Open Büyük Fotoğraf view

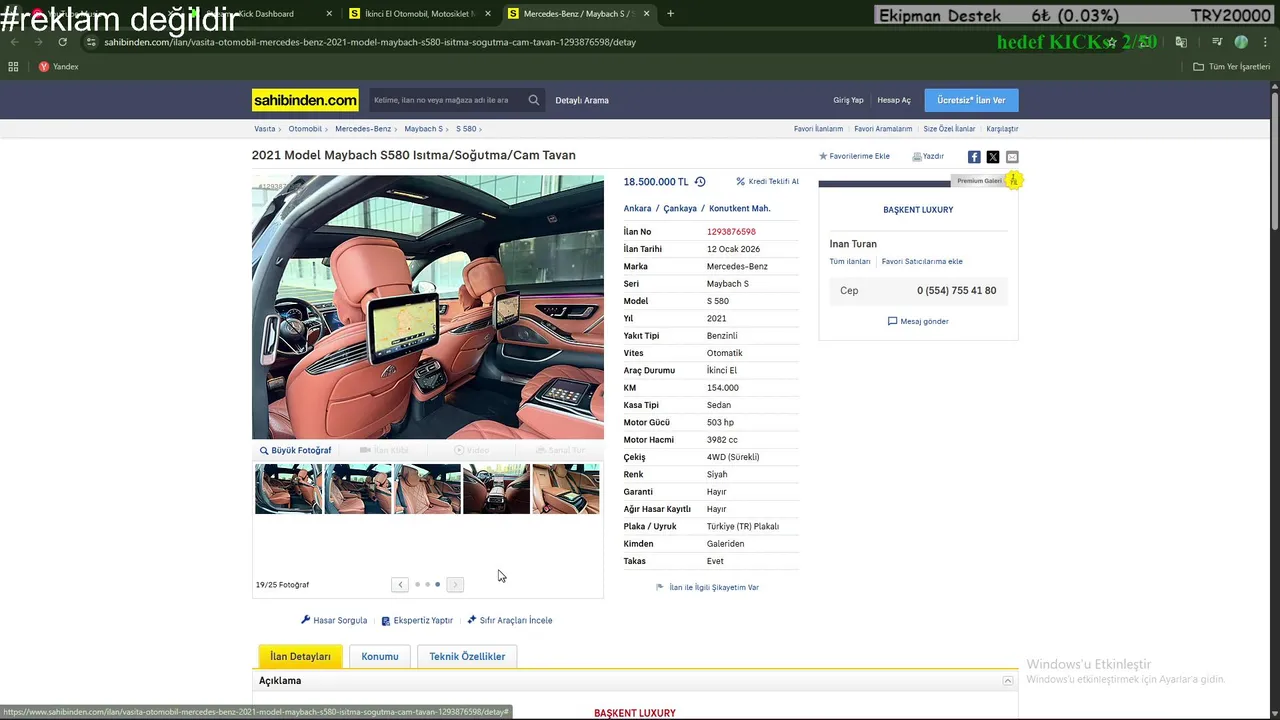click(x=296, y=451)
